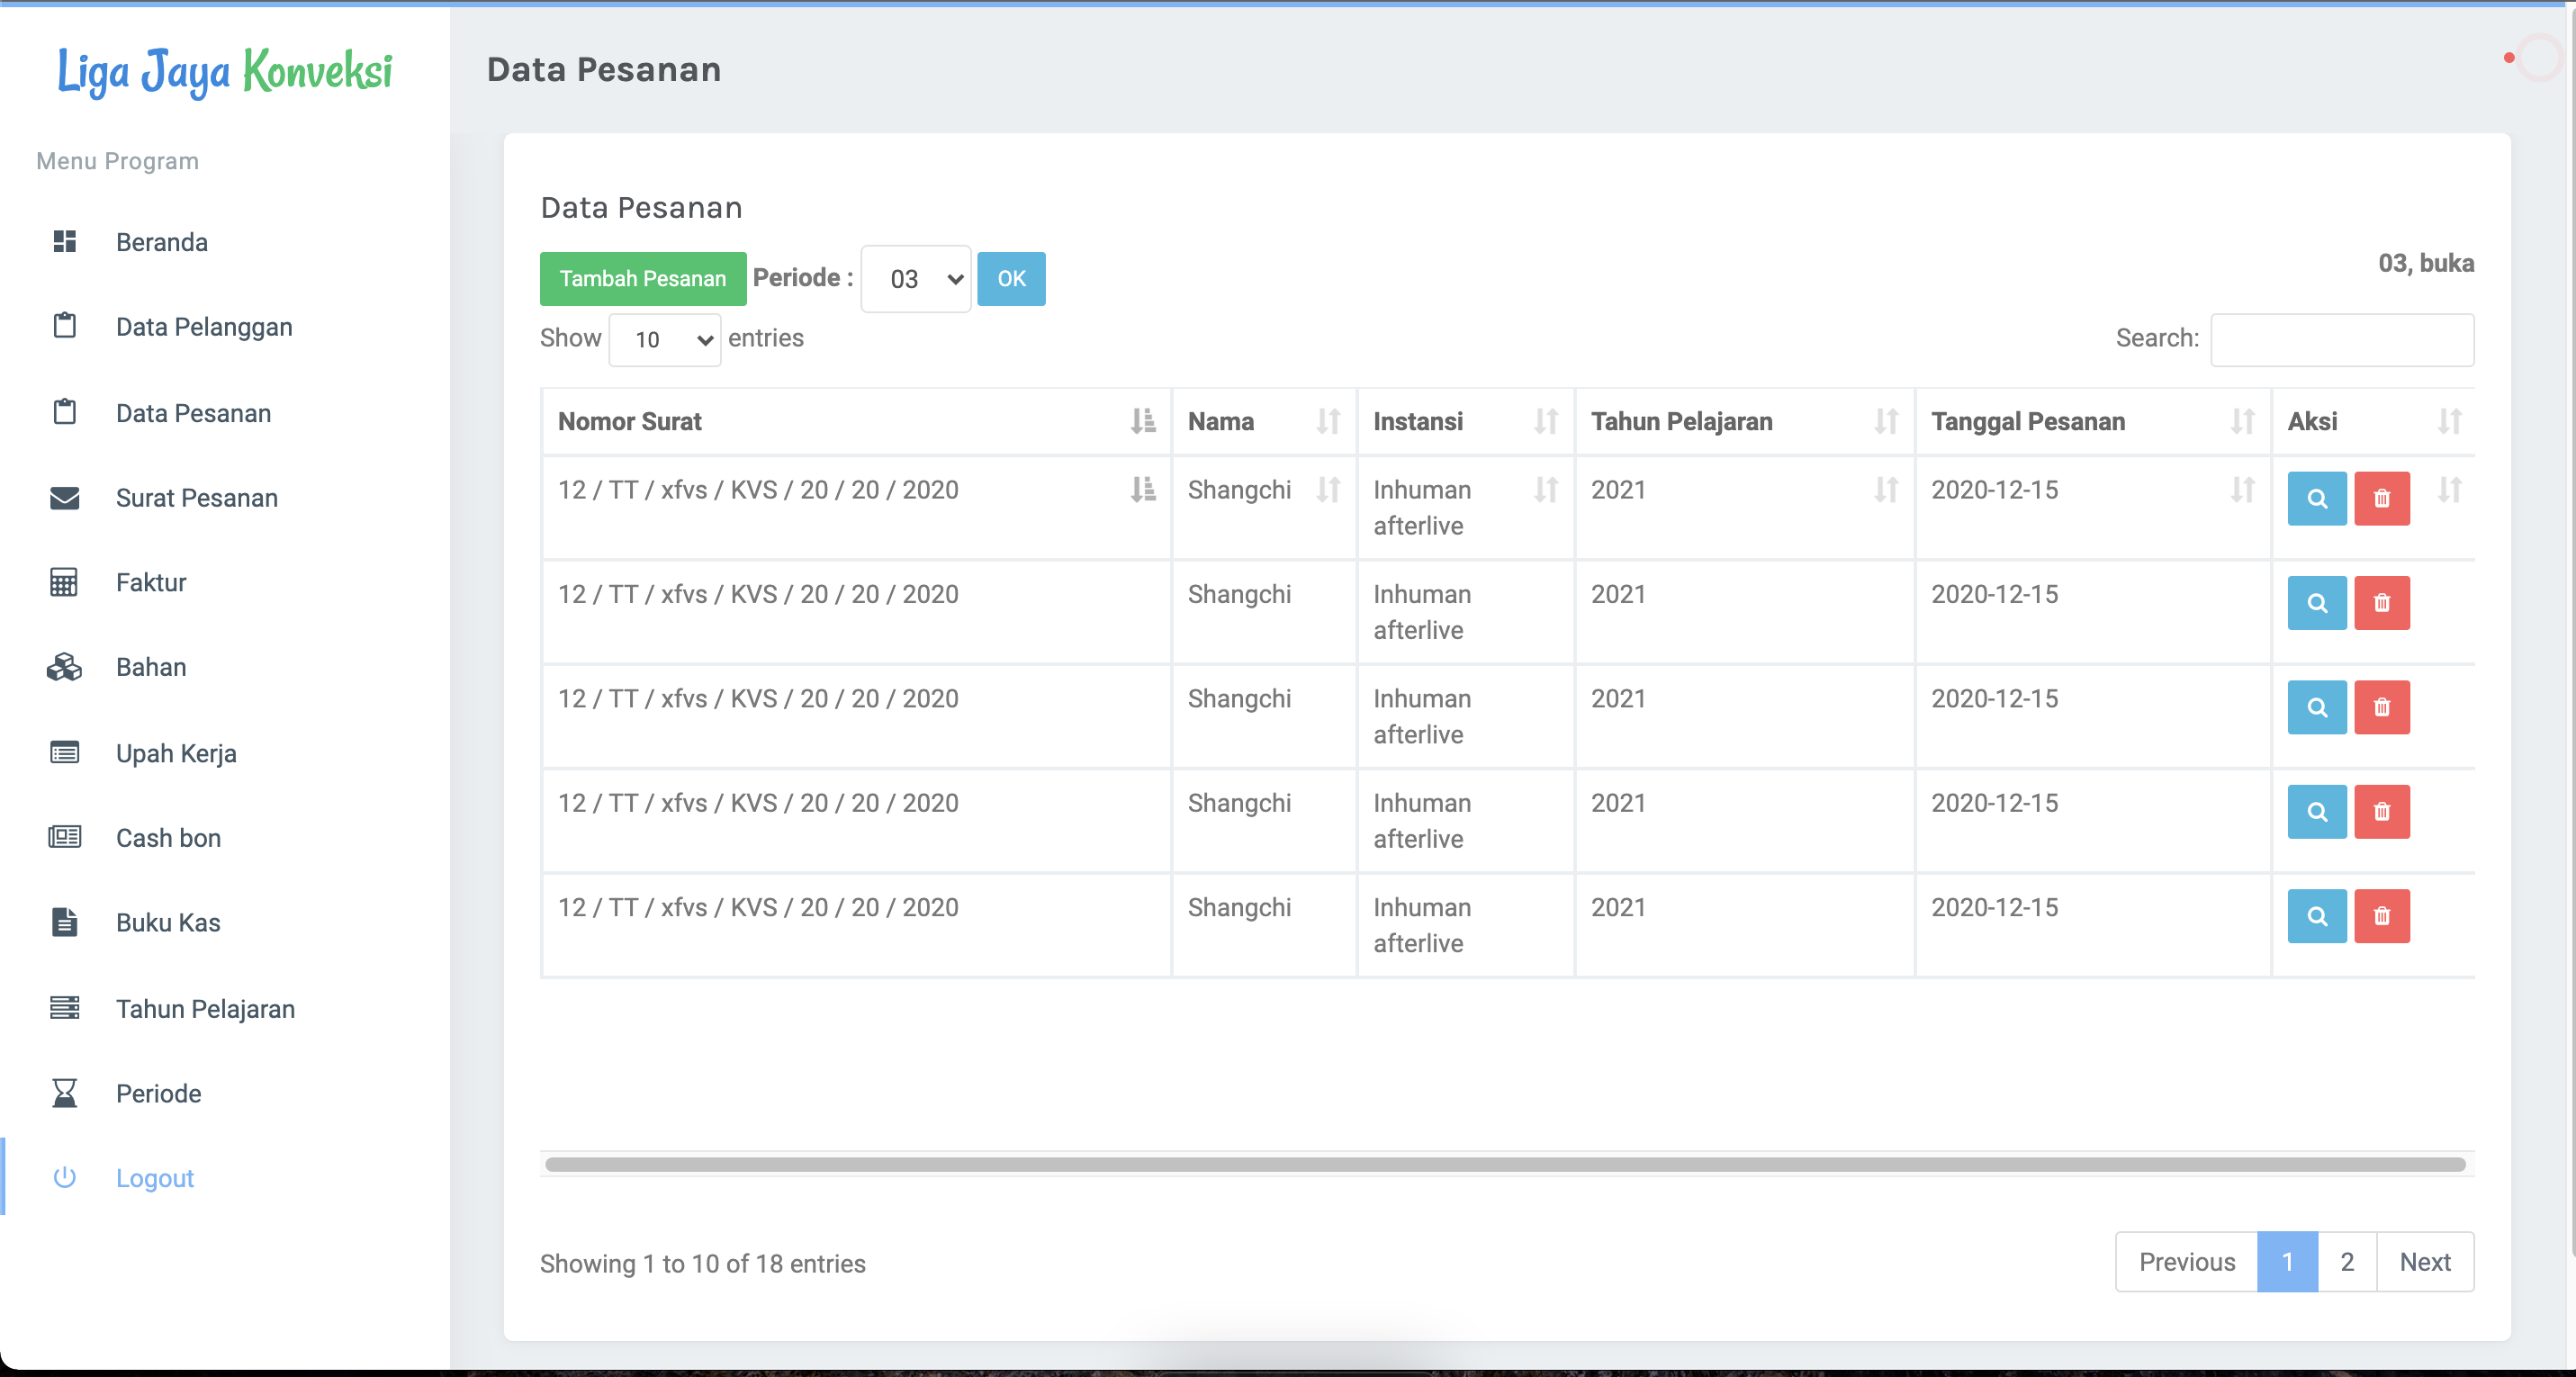Click the envelope icon for Surat Pesanan
Viewport: 2576px width, 1377px height.
tap(65, 497)
